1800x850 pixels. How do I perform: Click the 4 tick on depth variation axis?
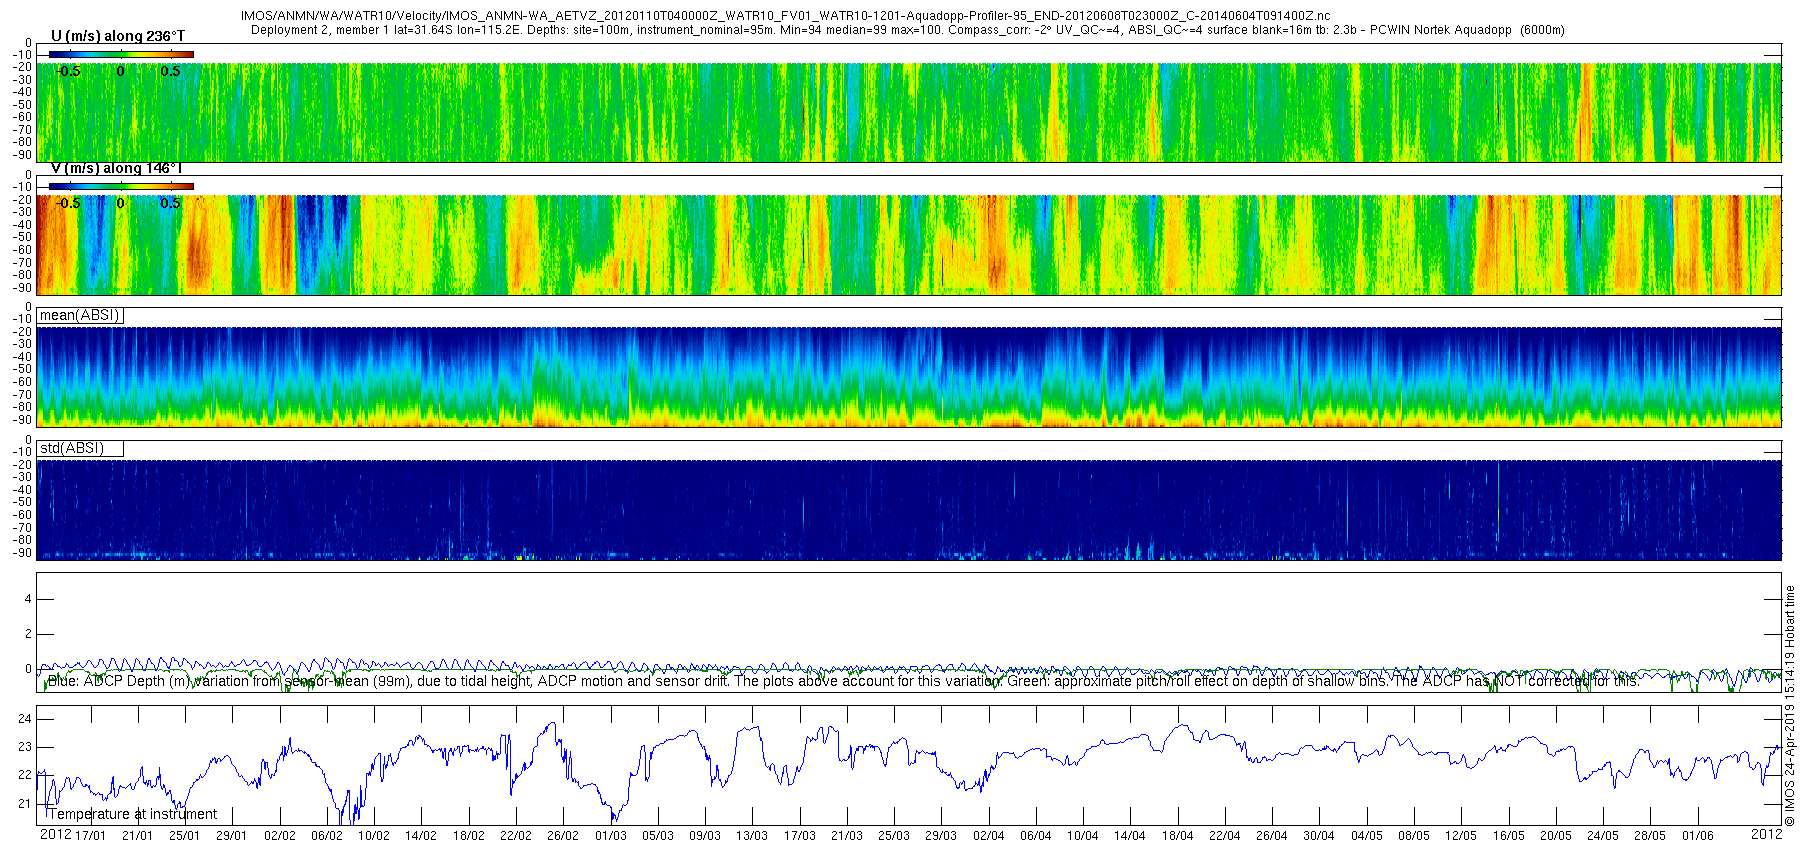pos(28,599)
